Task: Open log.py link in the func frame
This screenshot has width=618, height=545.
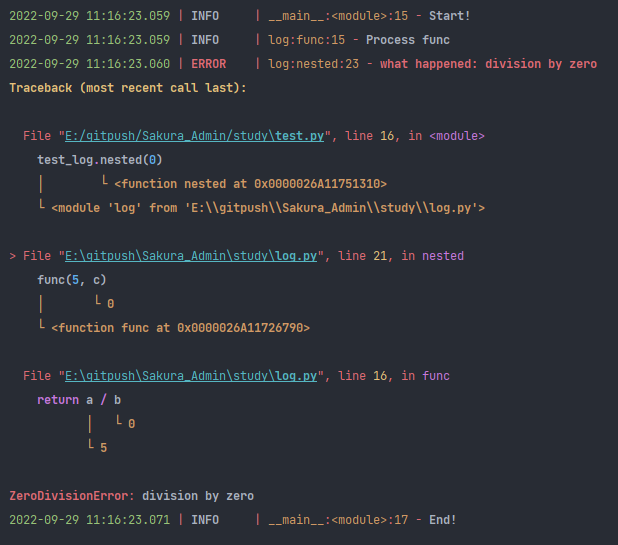Action: [x=191, y=376]
